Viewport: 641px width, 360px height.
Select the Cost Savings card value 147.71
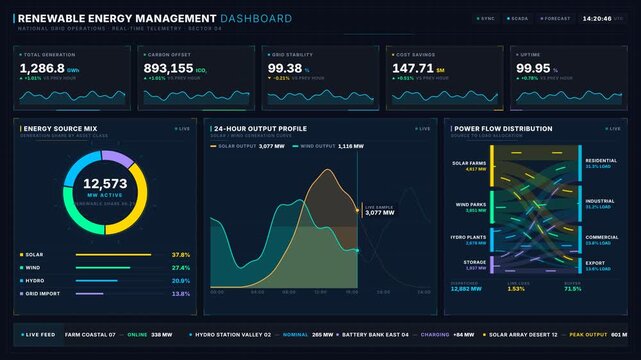click(x=412, y=68)
